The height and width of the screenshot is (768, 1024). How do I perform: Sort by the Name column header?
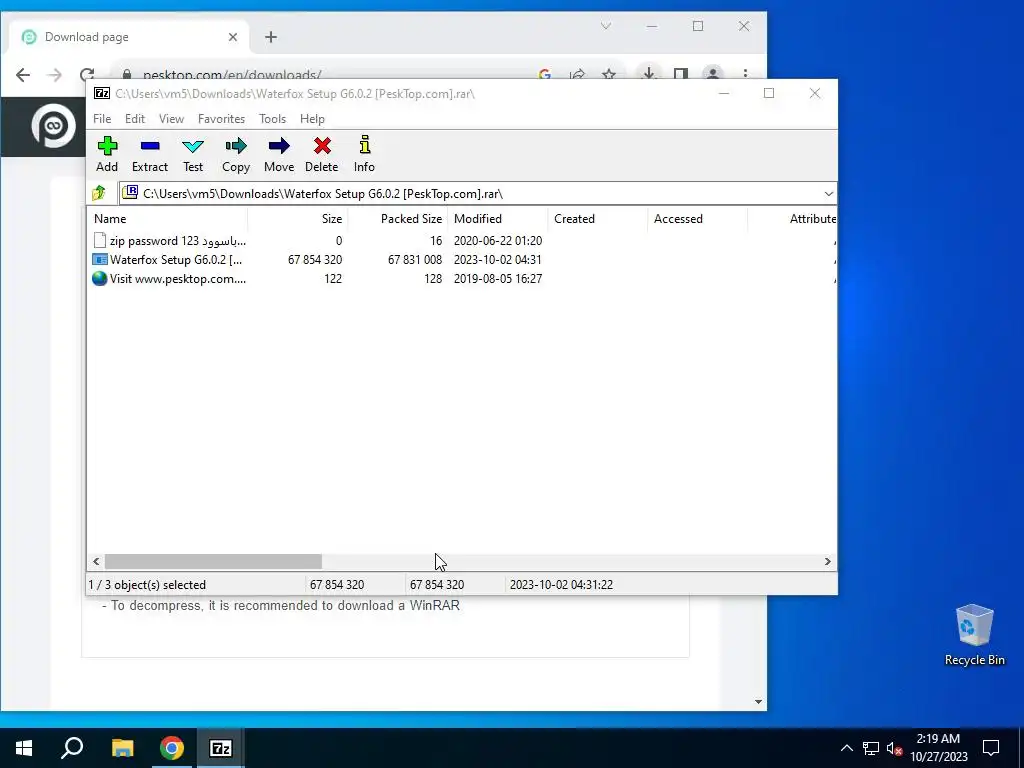[x=167, y=219]
